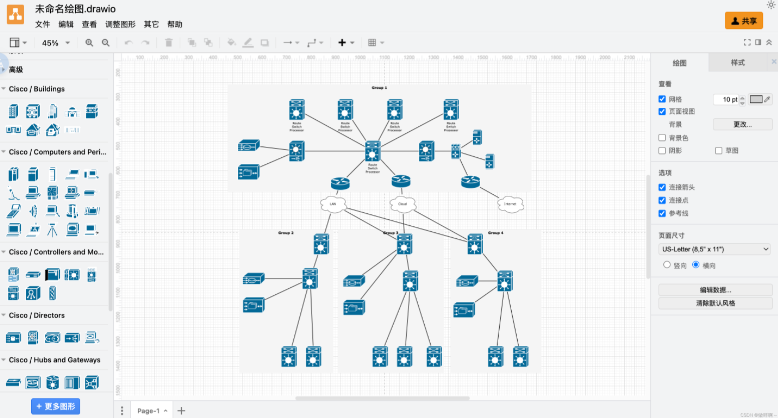
Task: Click the zoom out magnifier icon
Action: (x=106, y=43)
